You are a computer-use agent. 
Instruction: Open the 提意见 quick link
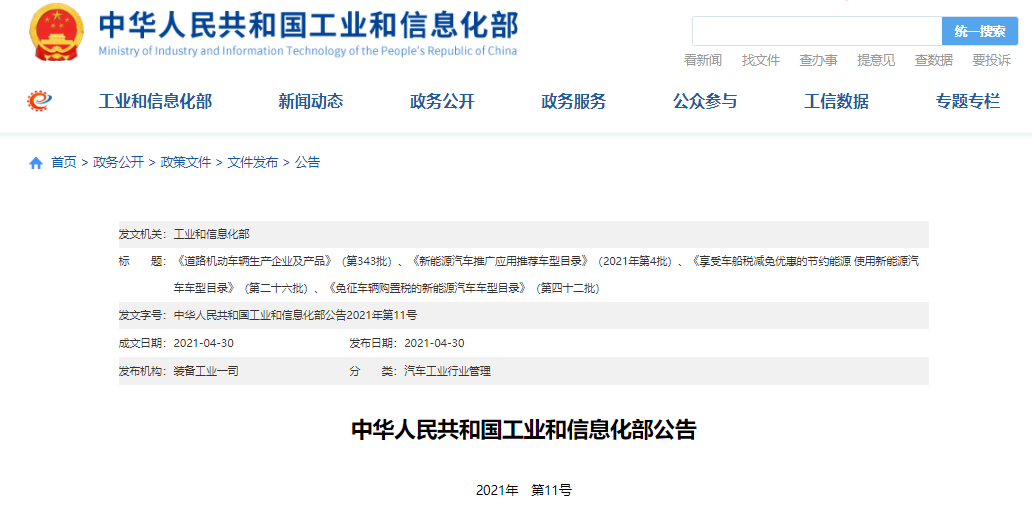point(876,61)
